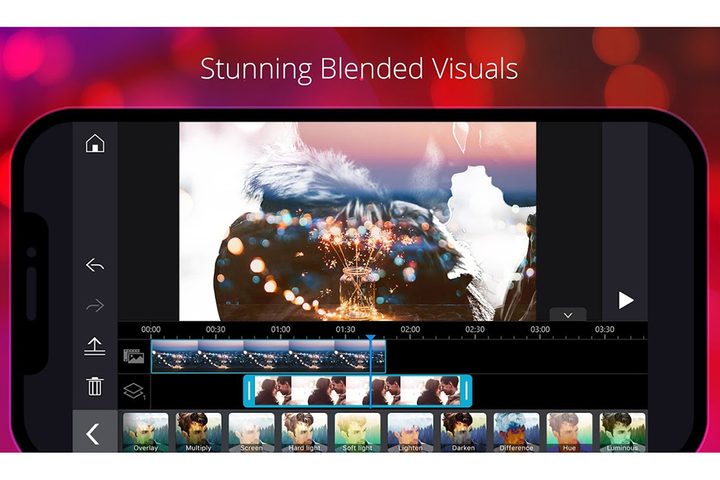This screenshot has height=480, width=720.
Task: Select the Screen blend mode
Action: 252,432
